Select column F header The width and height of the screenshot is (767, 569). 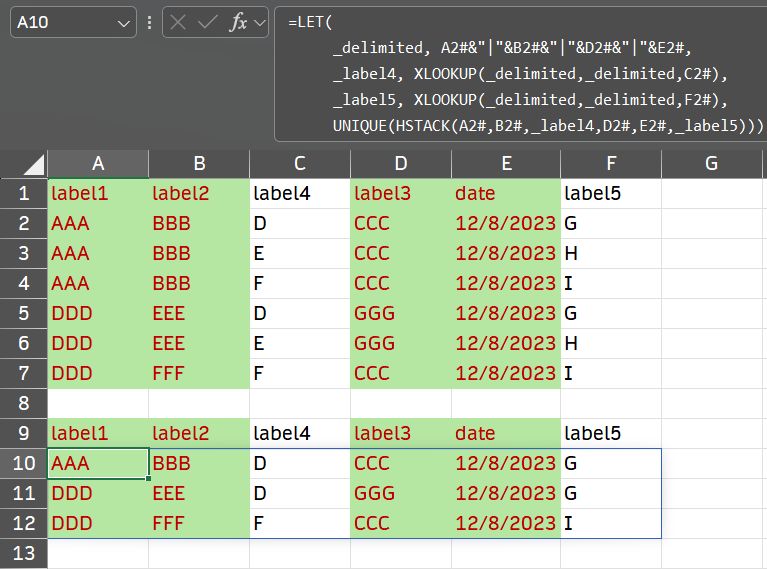click(611, 163)
